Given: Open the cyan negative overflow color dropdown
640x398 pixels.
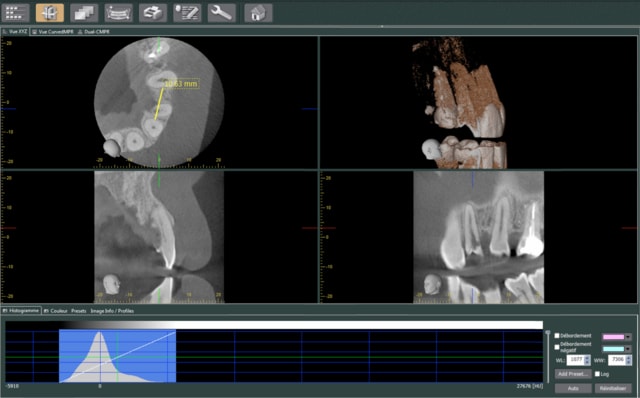Looking at the screenshot, I should [x=617, y=349].
